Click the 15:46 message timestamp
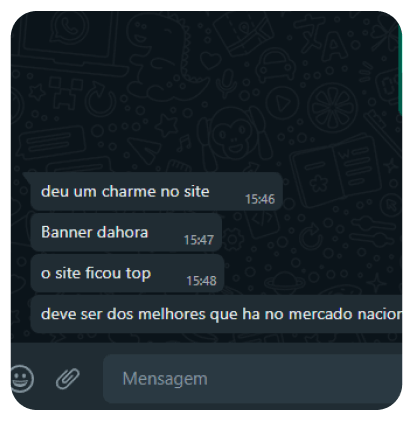The image size is (413, 421). point(260,199)
